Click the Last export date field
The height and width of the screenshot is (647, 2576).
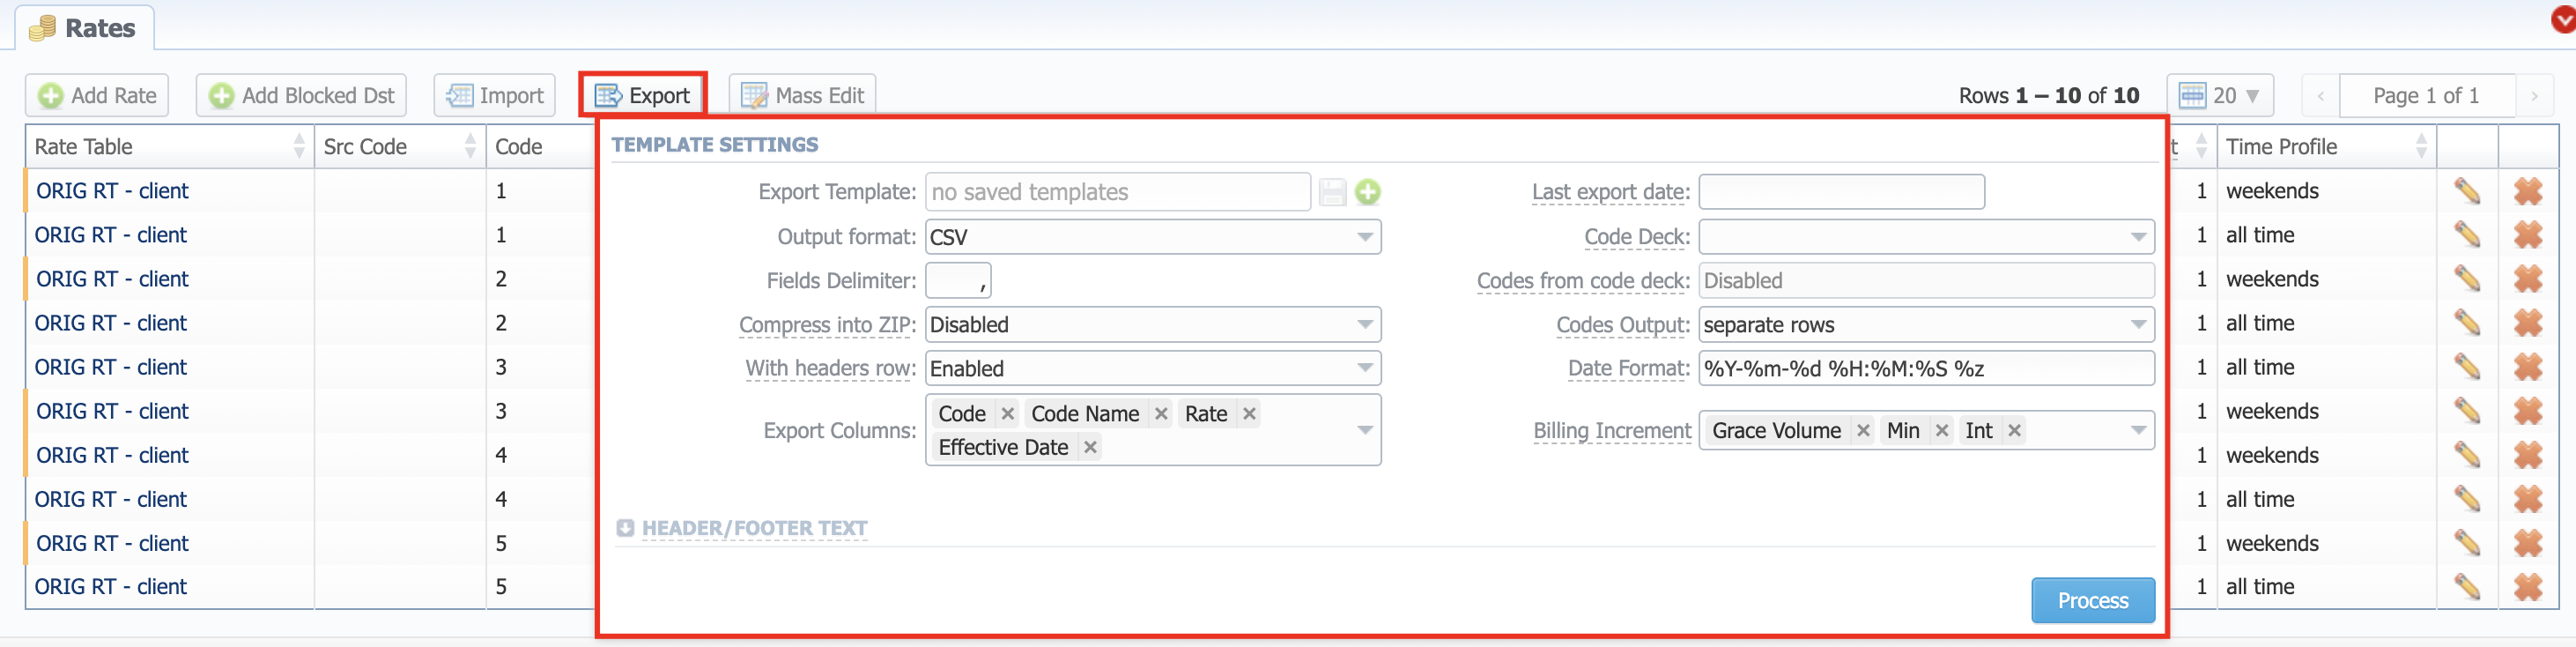(x=1841, y=192)
